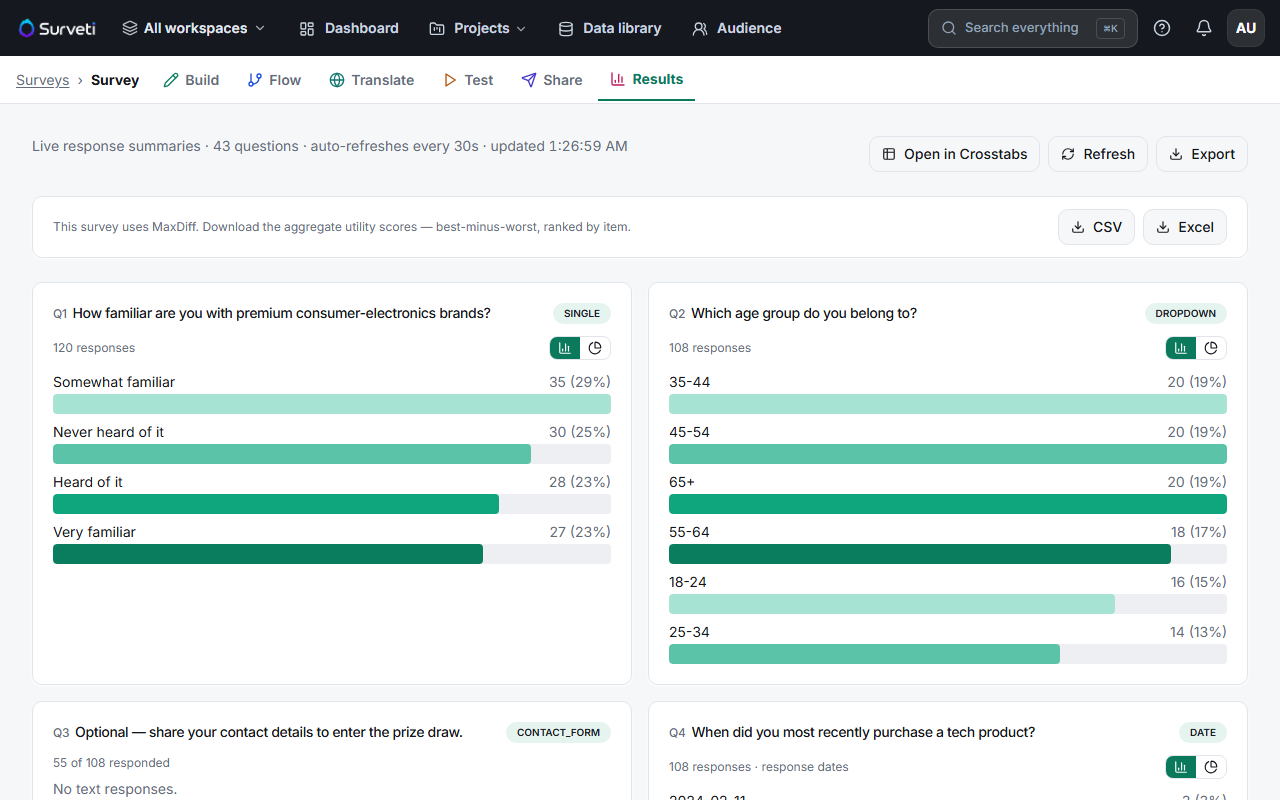Switch Q1 to pie chart view
Image resolution: width=1280 pixels, height=800 pixels.
coord(595,348)
